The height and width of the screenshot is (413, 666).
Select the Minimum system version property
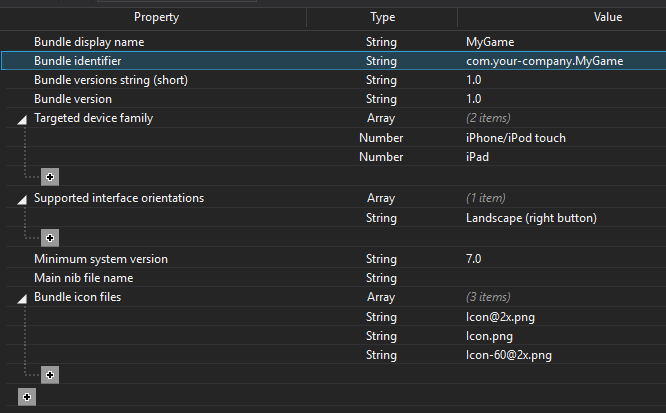(x=101, y=259)
